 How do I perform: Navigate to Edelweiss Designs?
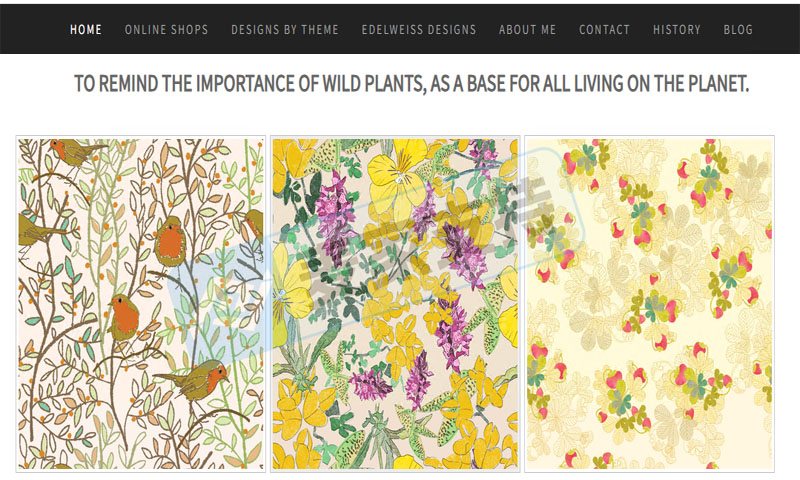pyautogui.click(x=419, y=30)
